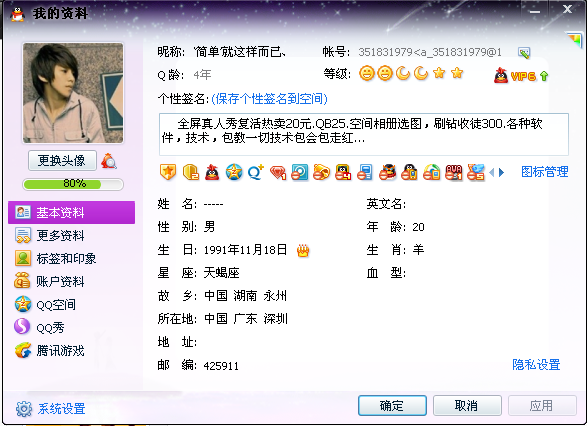Viewport: 587px width, 426px height.
Task: Click the QQ level smiley-moon-star icons
Action: click(x=411, y=73)
